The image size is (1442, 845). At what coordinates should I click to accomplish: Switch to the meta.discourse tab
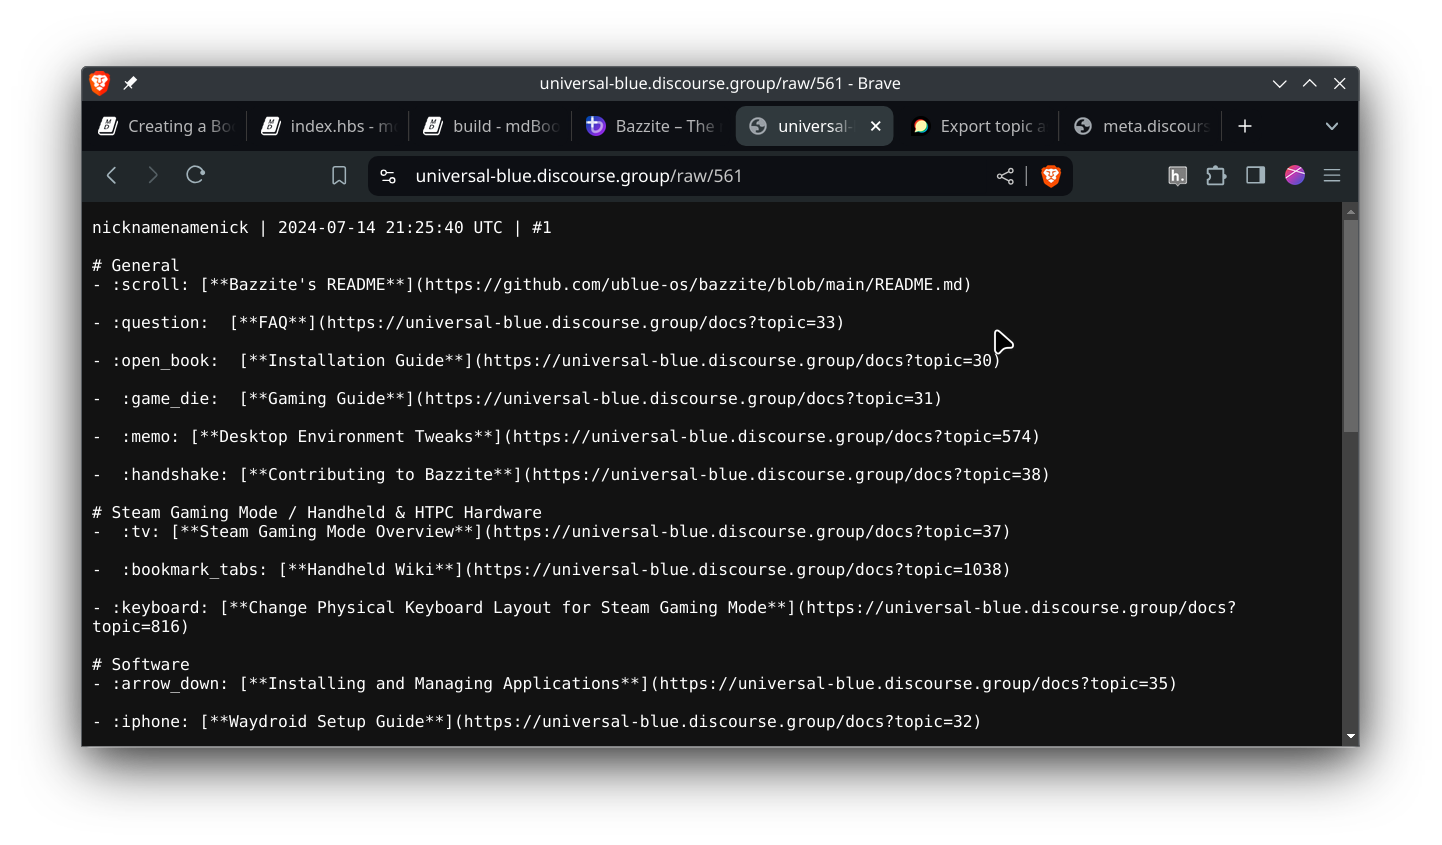coord(1140,126)
